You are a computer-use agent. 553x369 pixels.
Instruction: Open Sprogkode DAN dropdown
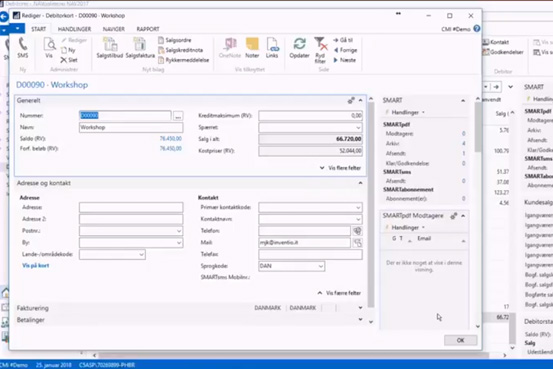(x=321, y=266)
